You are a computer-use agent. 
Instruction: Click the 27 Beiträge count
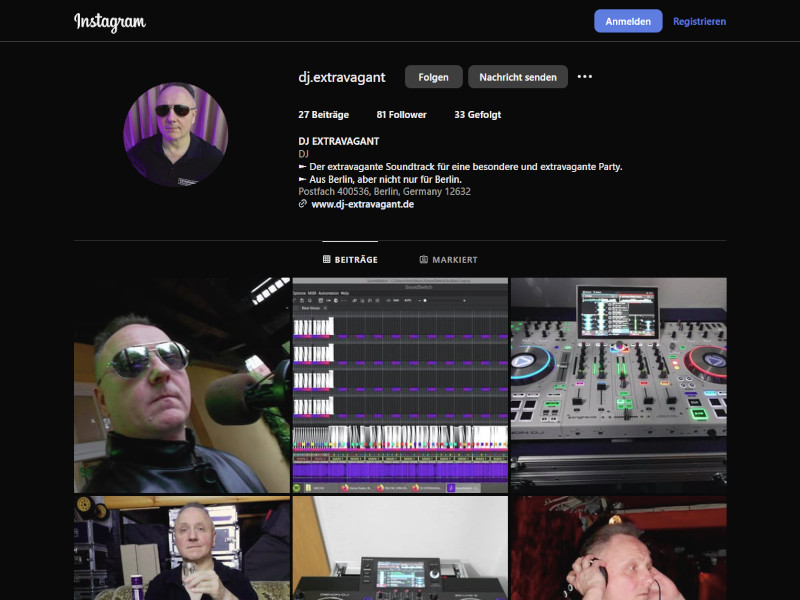click(x=321, y=114)
